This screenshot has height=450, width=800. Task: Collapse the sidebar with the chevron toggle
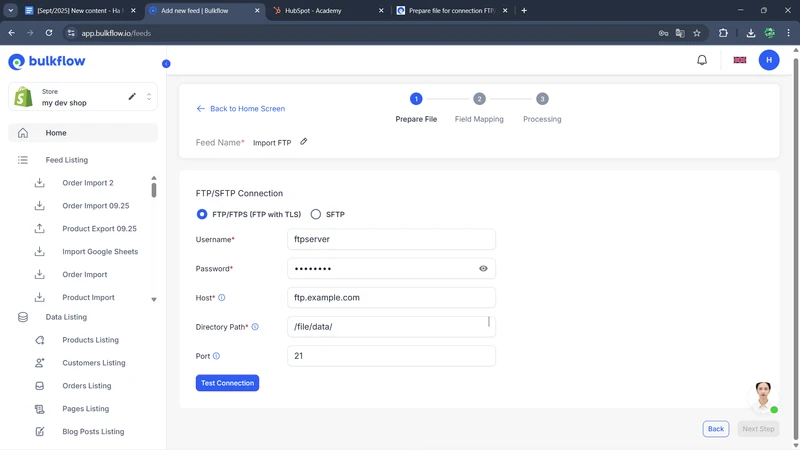point(166,64)
